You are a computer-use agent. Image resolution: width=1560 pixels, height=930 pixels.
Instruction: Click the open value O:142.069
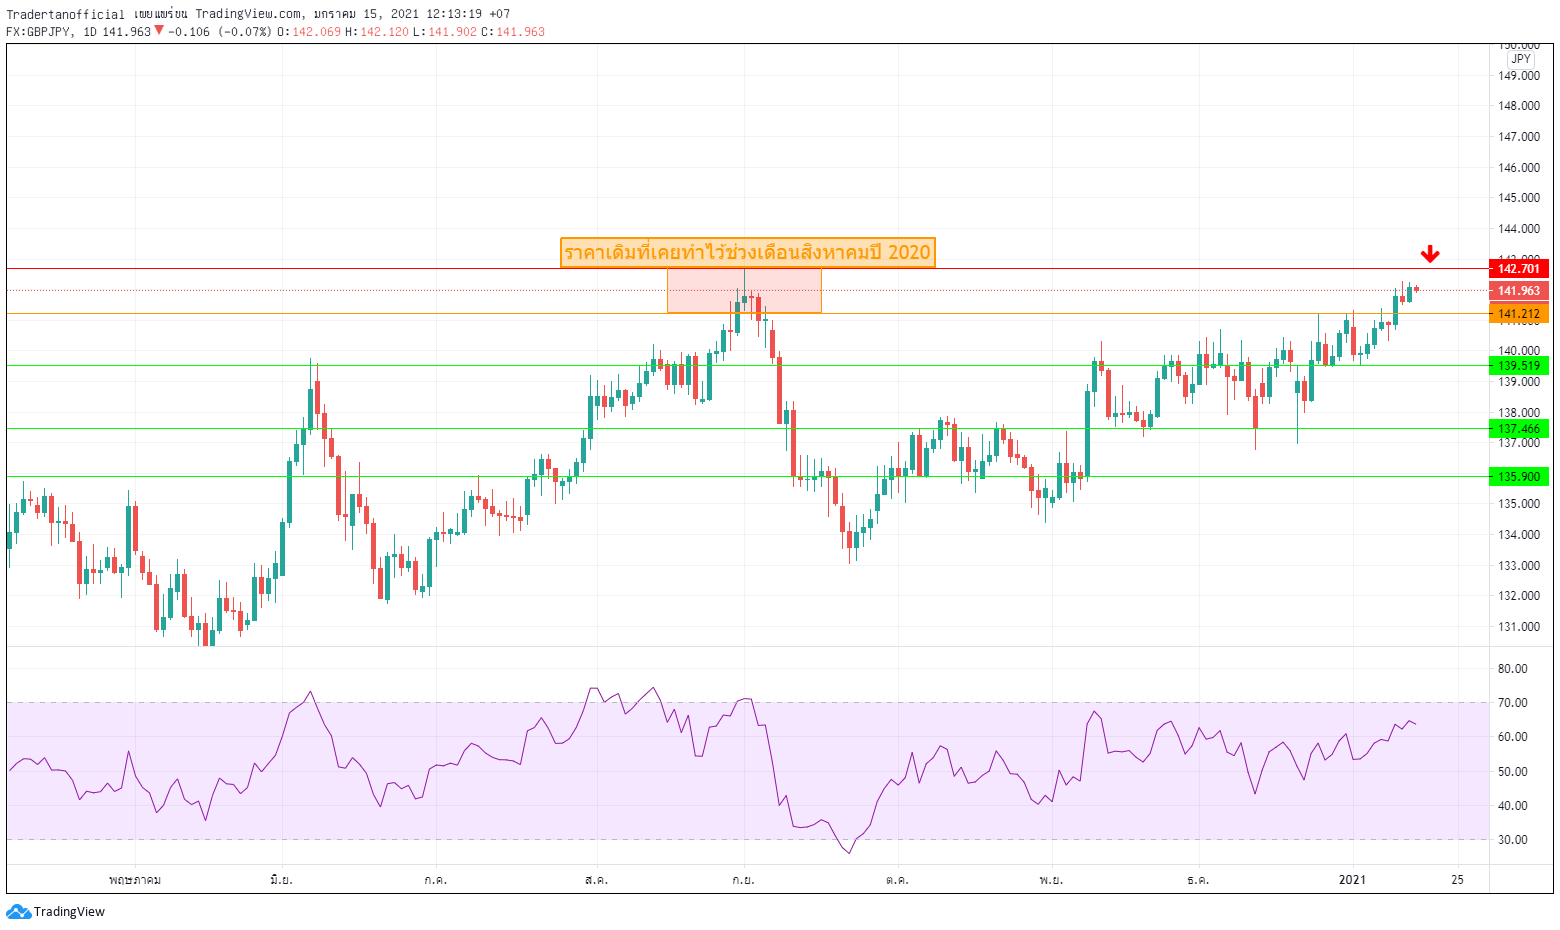pyautogui.click(x=309, y=32)
